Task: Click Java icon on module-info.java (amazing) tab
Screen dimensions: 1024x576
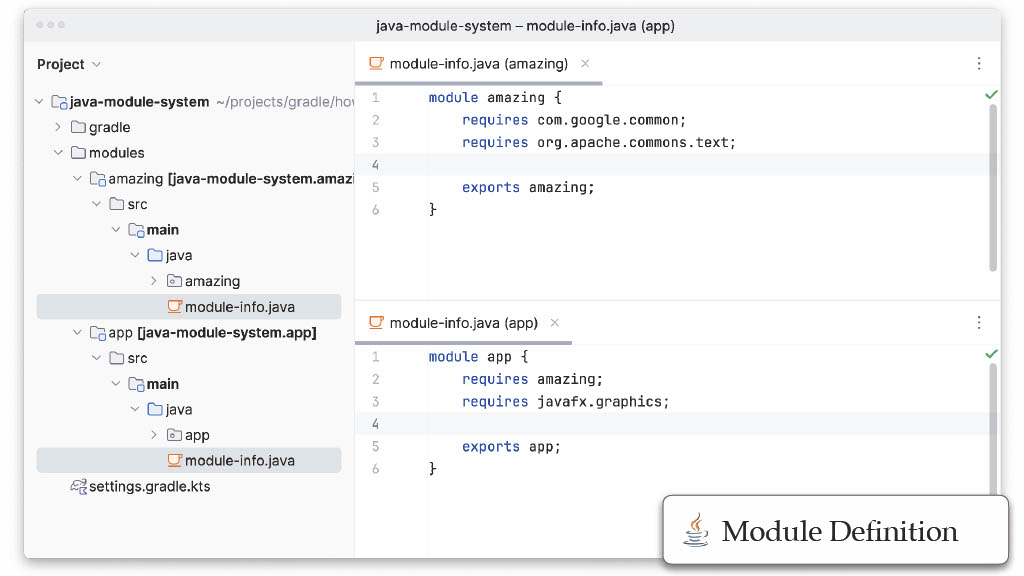Action: coord(376,63)
